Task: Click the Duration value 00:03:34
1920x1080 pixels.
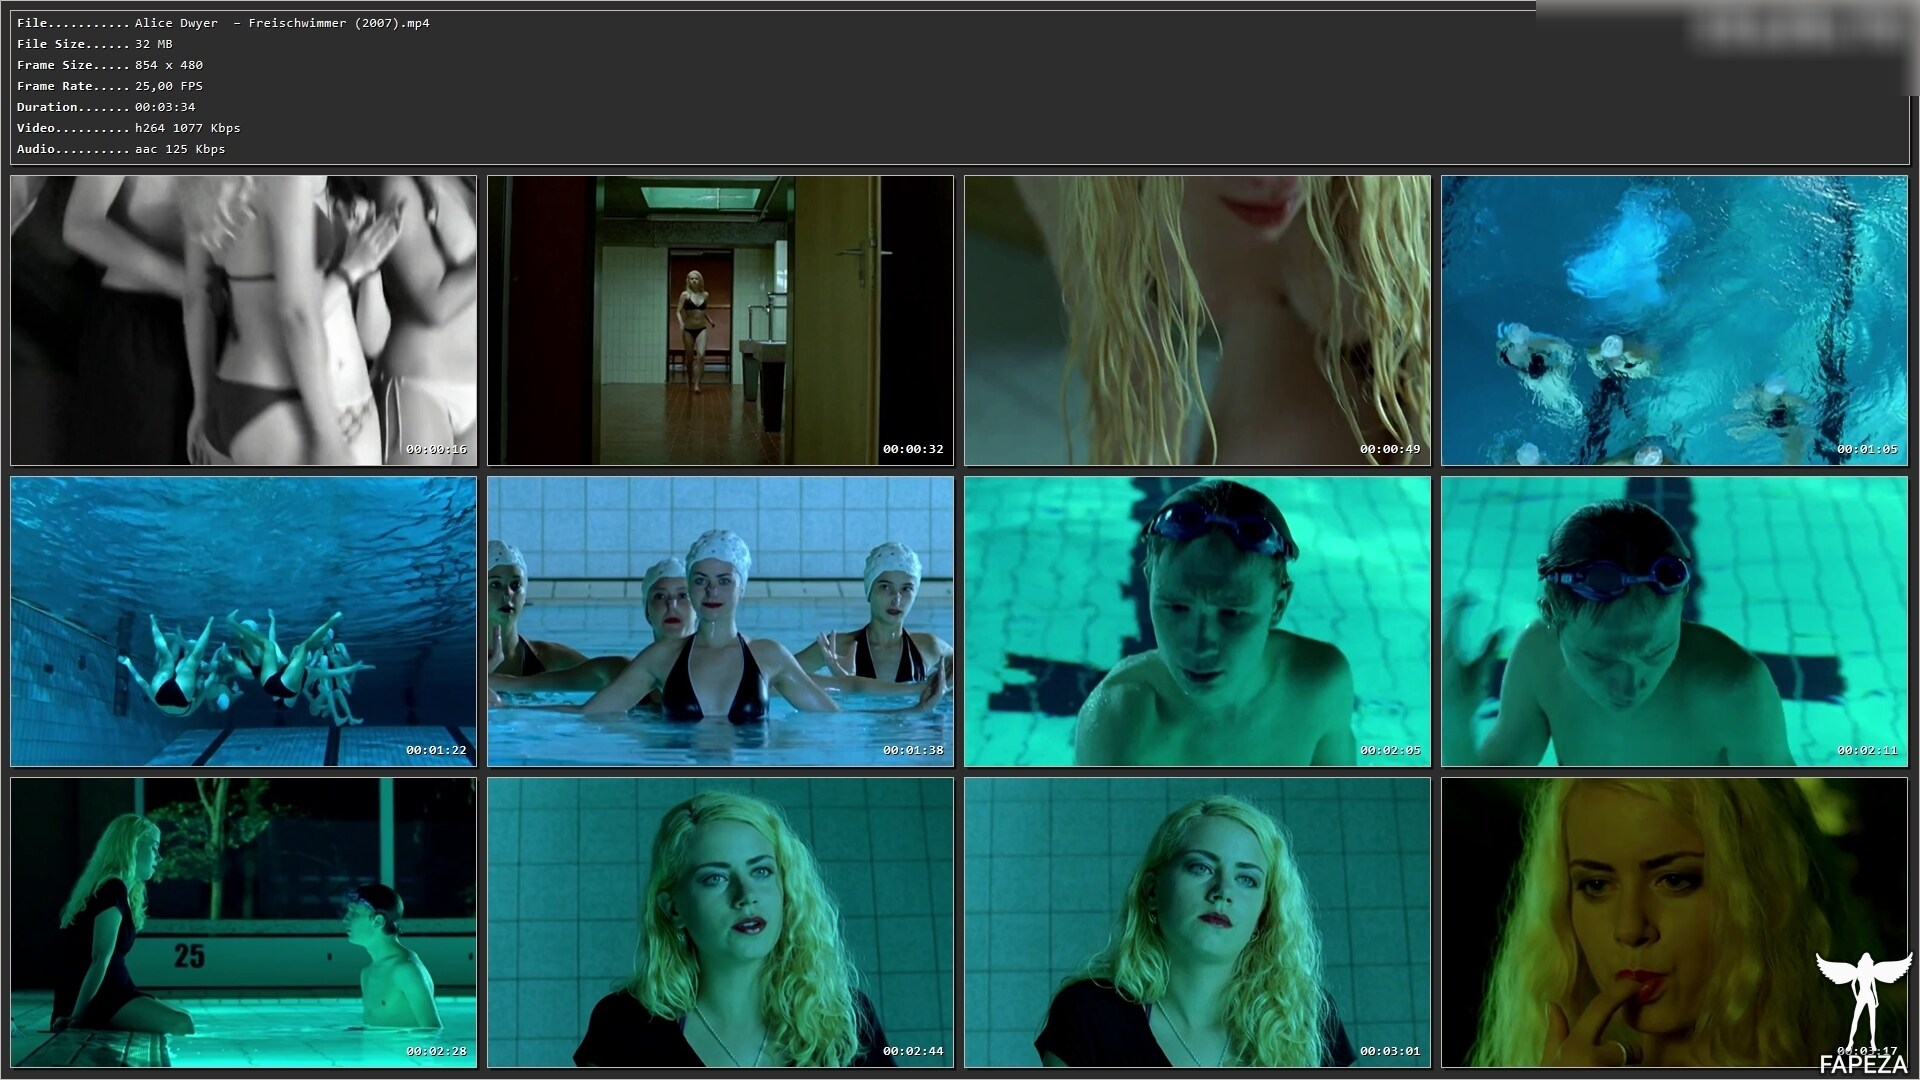Action: pyautogui.click(x=165, y=107)
